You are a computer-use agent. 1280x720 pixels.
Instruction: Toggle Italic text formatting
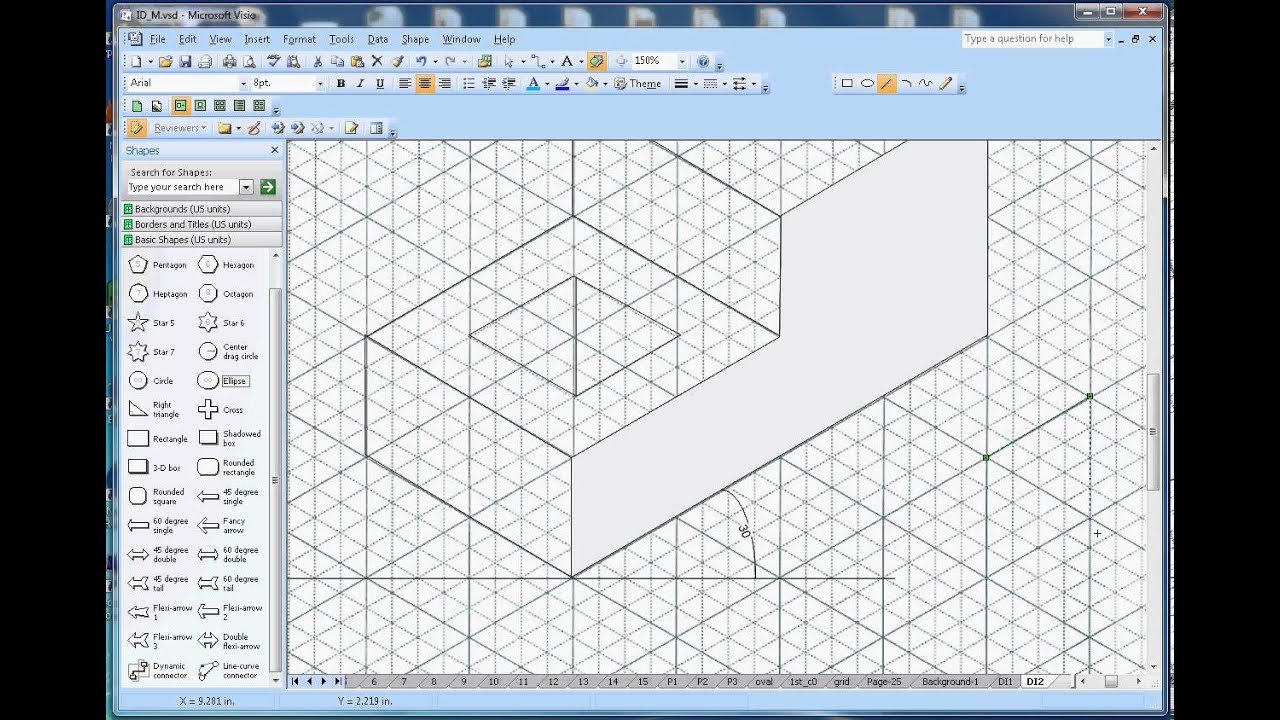[360, 84]
